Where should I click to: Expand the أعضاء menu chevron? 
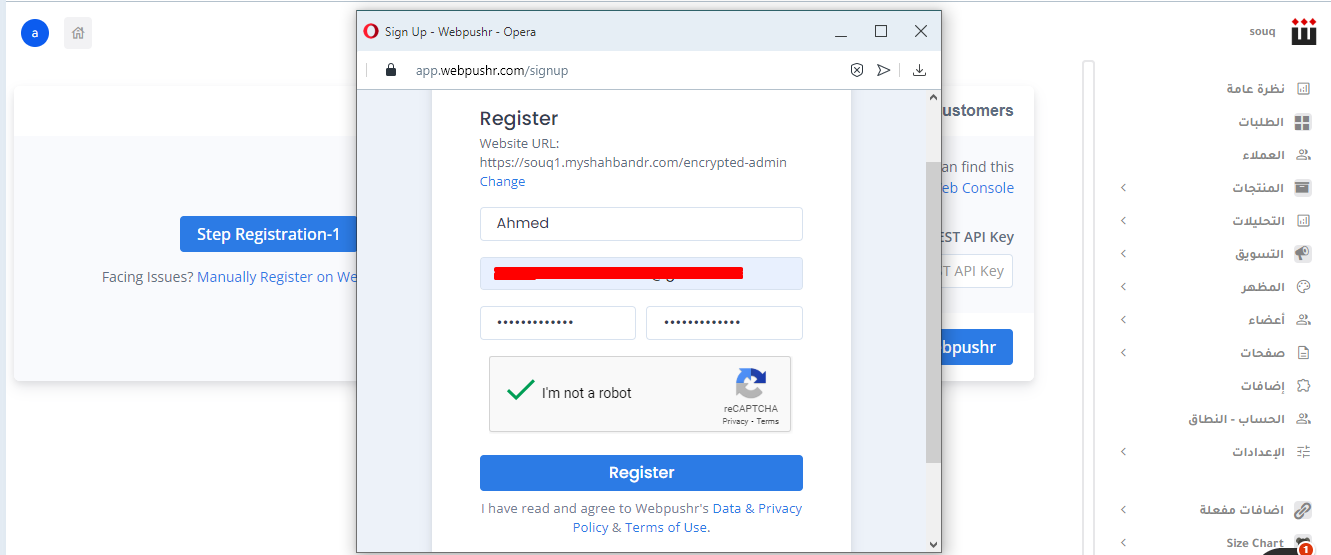[1123, 320]
